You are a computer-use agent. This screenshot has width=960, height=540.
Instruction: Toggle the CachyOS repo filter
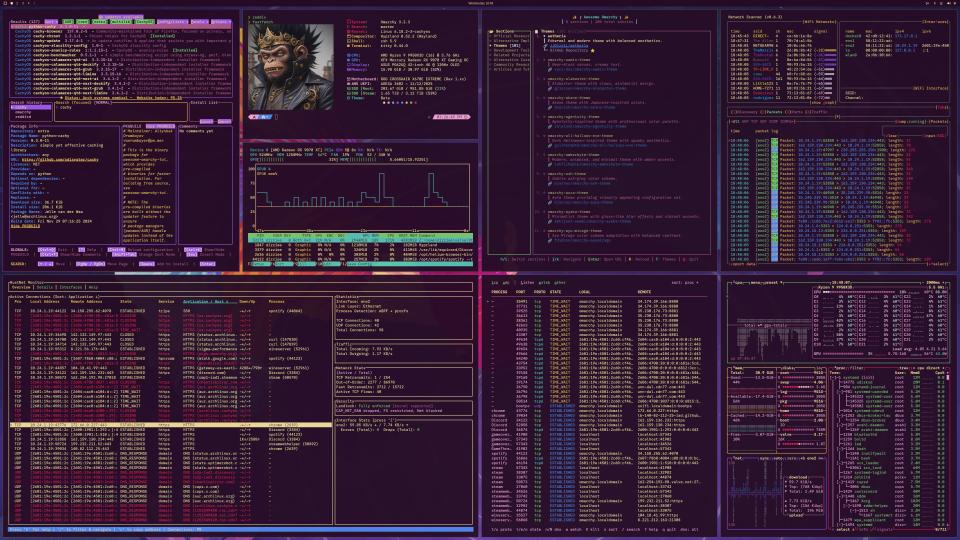pyautogui.click(x=144, y=21)
